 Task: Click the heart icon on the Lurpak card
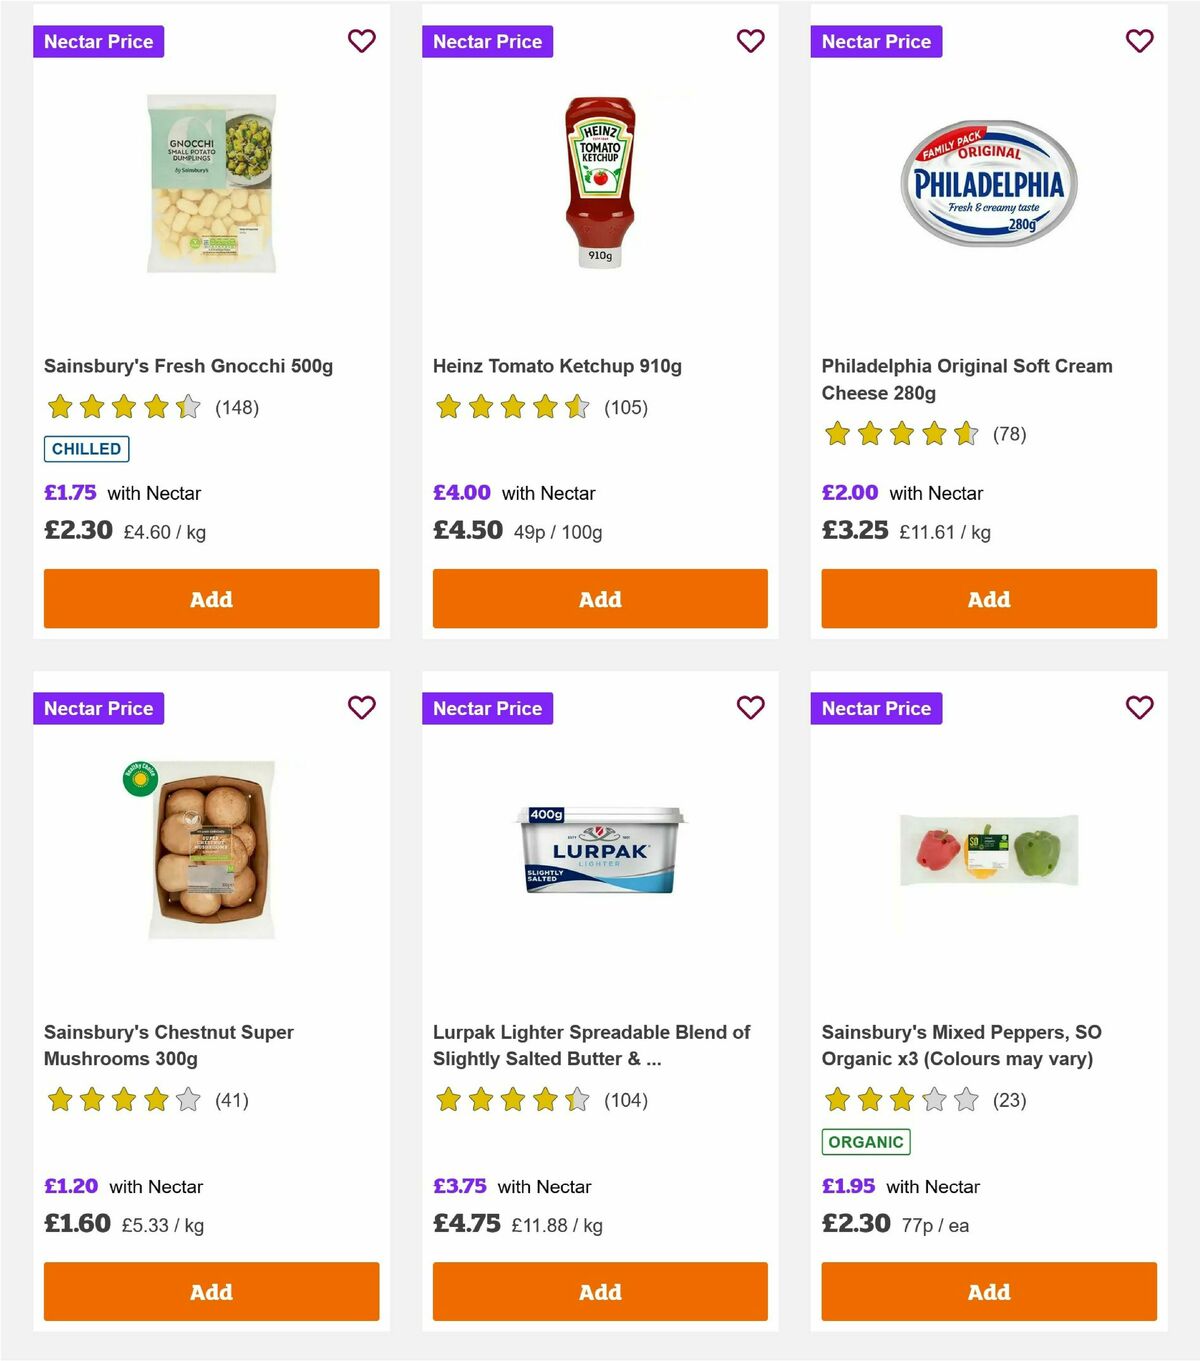pyautogui.click(x=750, y=706)
